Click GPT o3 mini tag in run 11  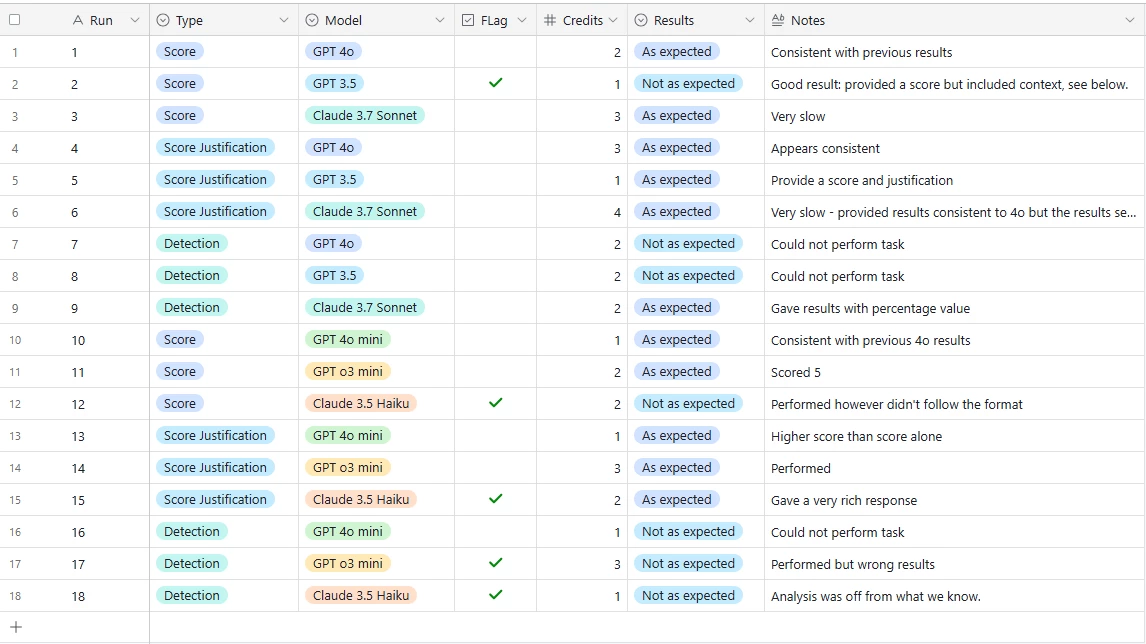tap(348, 371)
